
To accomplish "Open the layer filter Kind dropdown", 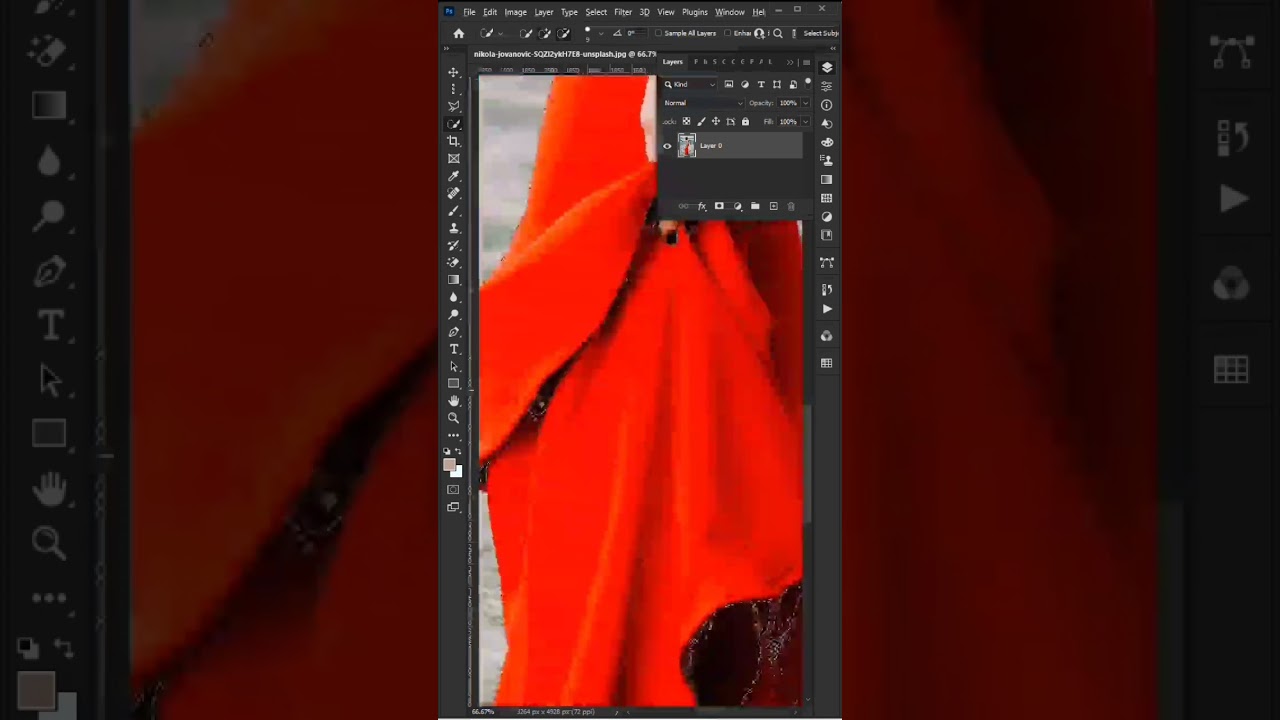I will (690, 84).
